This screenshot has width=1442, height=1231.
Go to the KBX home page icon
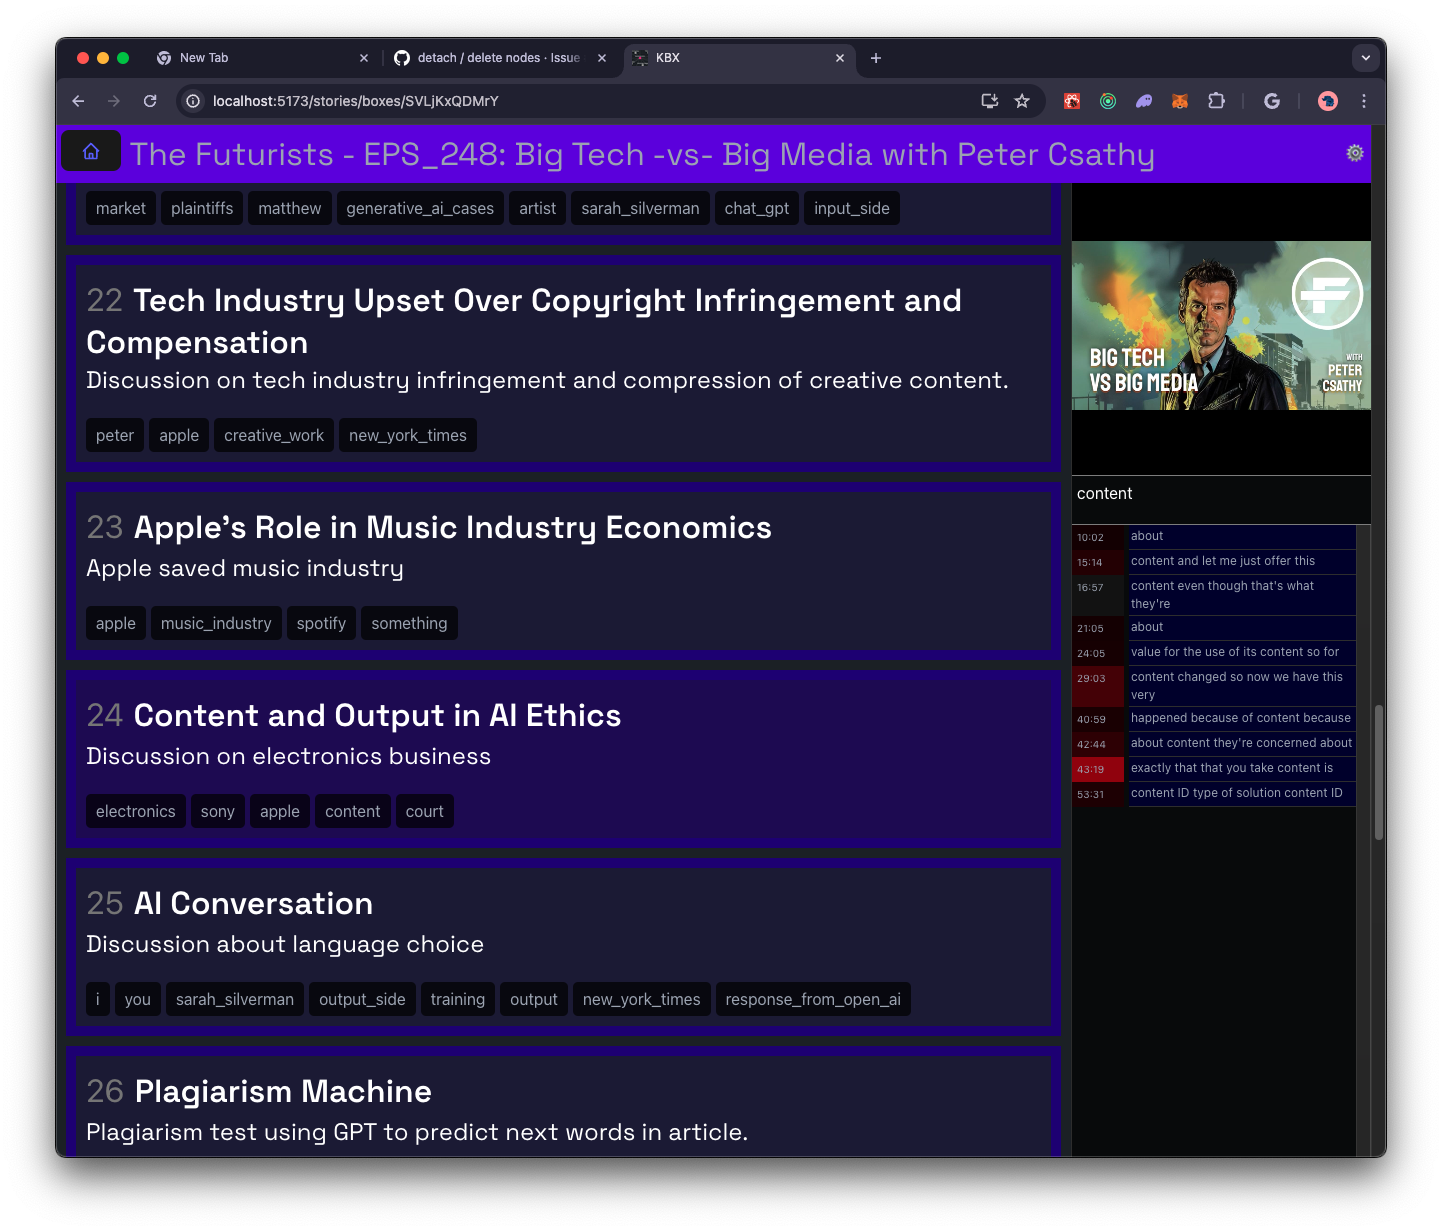(x=91, y=152)
